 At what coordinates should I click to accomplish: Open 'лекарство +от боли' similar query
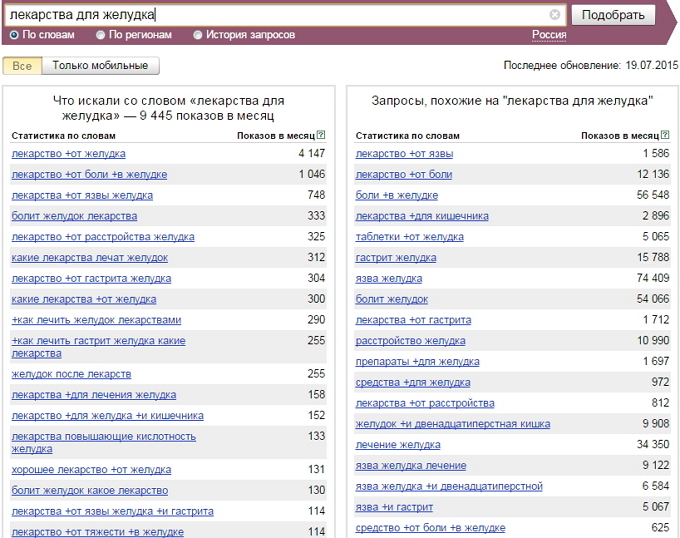tap(404, 174)
